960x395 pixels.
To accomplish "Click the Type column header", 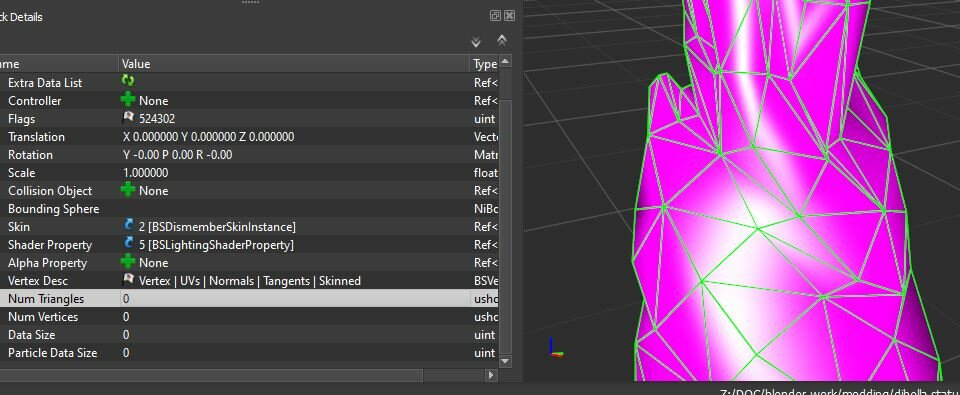I will click(x=485, y=64).
